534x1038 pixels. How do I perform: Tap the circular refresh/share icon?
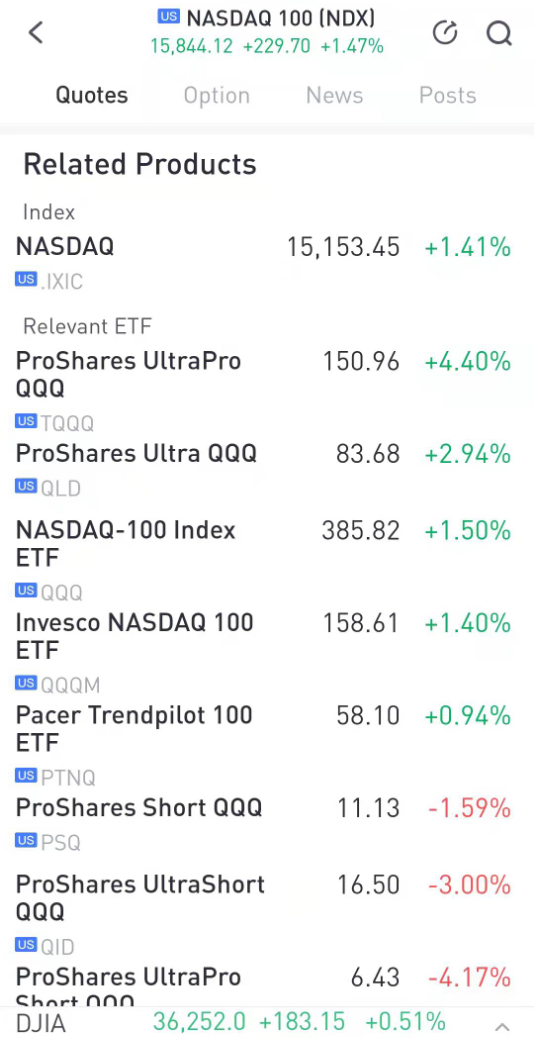tap(445, 32)
